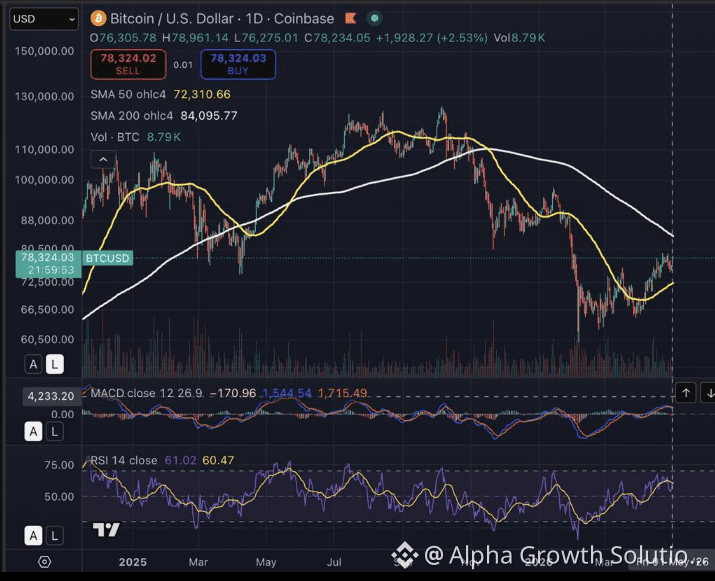
Task: Click the Mar label next to 2025
Action: click(198, 562)
